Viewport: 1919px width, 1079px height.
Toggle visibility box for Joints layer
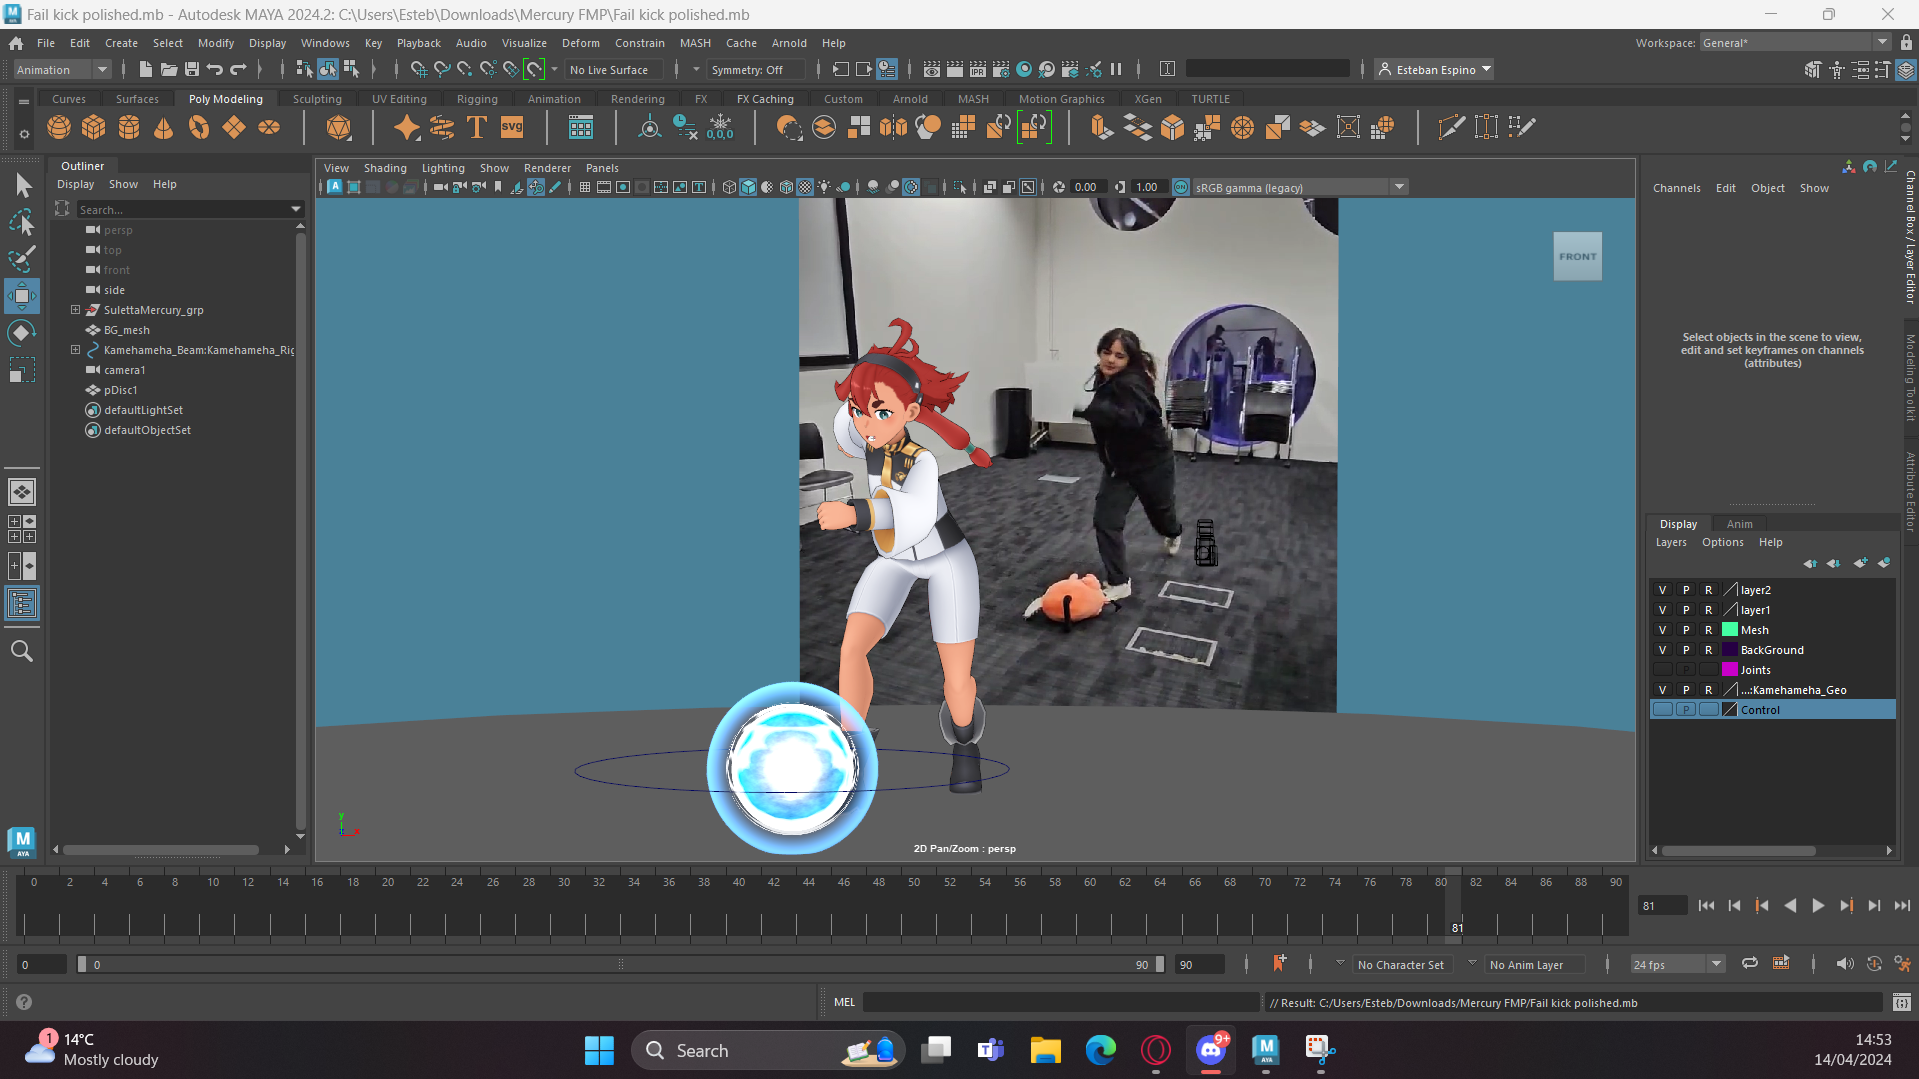[1662, 670]
